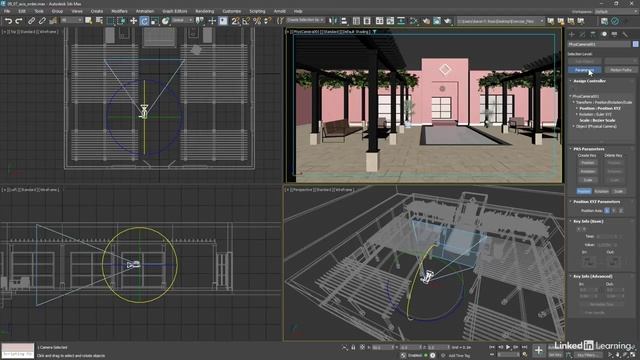Activate the PhysCamera001 viewport label
This screenshot has height=360, width=640.
point(304,31)
